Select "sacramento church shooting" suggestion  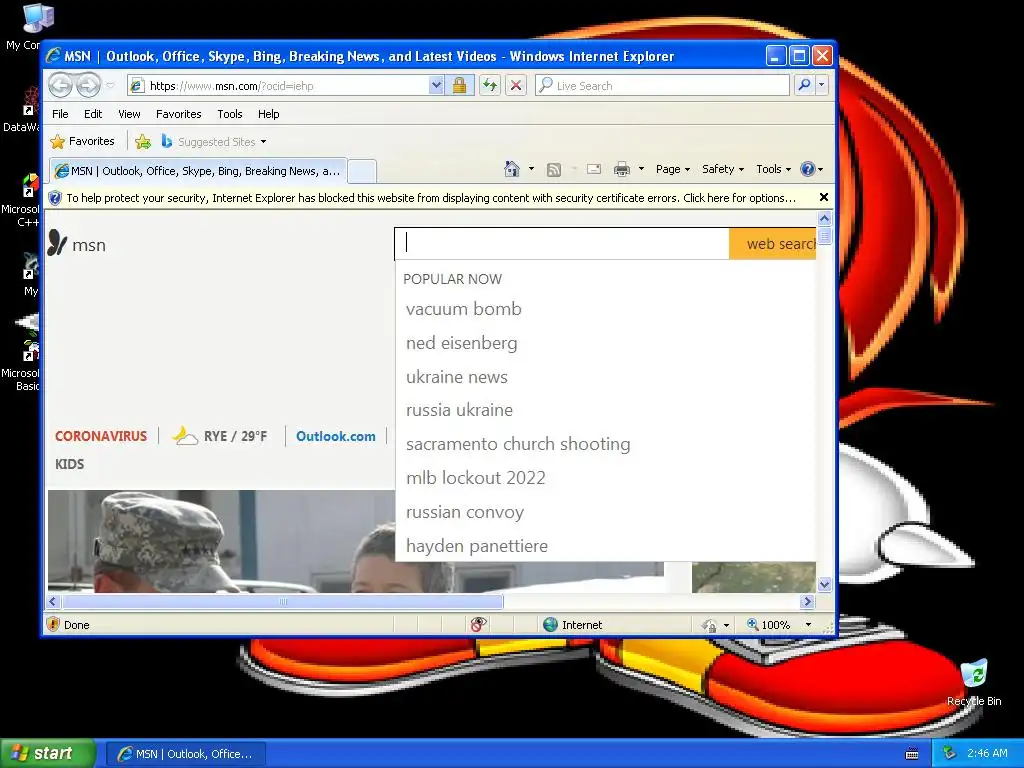[518, 444]
